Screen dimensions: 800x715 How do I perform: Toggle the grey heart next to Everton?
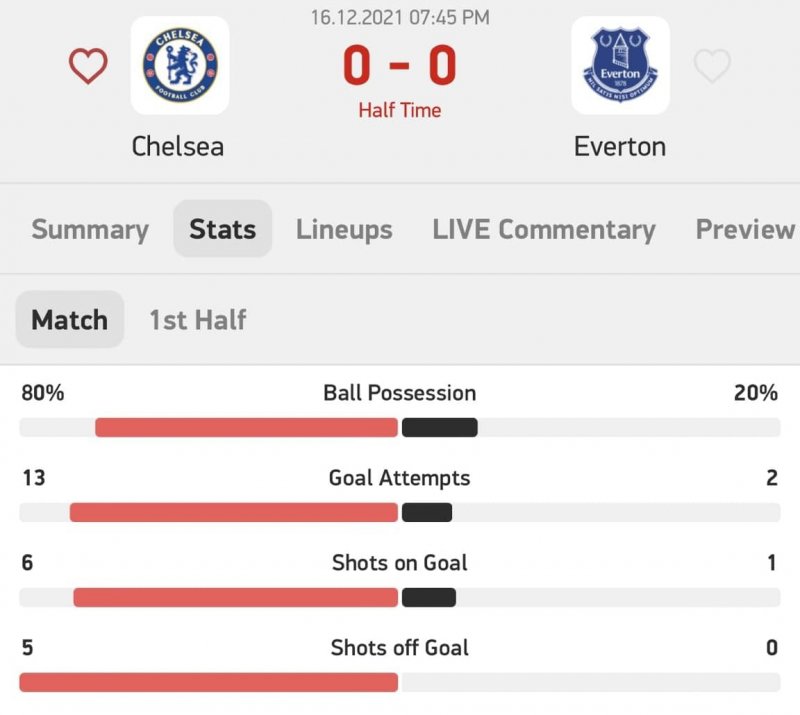pyautogui.click(x=712, y=66)
